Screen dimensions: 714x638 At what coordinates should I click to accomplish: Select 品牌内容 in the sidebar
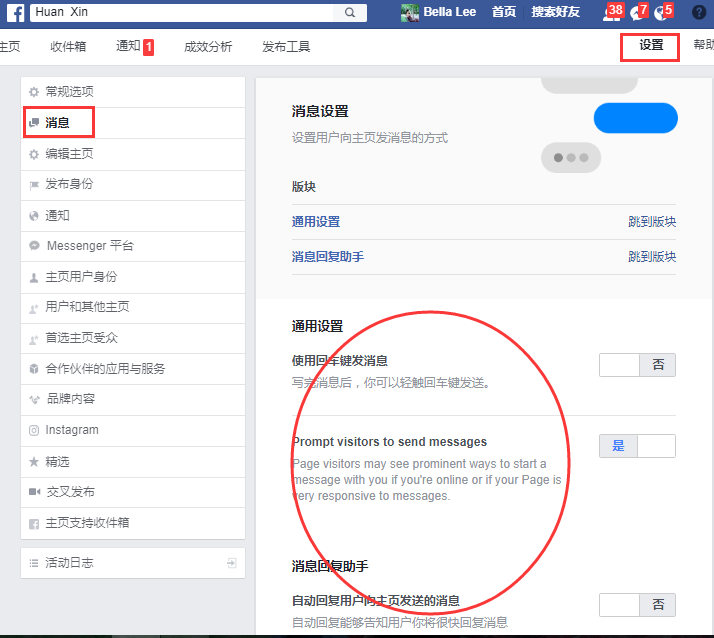click(x=133, y=400)
